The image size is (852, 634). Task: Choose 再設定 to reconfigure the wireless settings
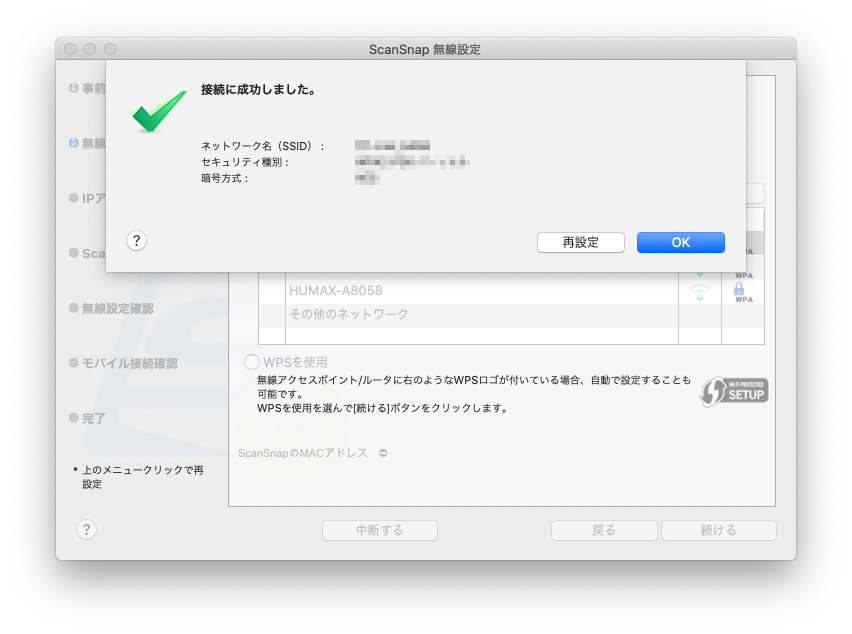point(580,242)
